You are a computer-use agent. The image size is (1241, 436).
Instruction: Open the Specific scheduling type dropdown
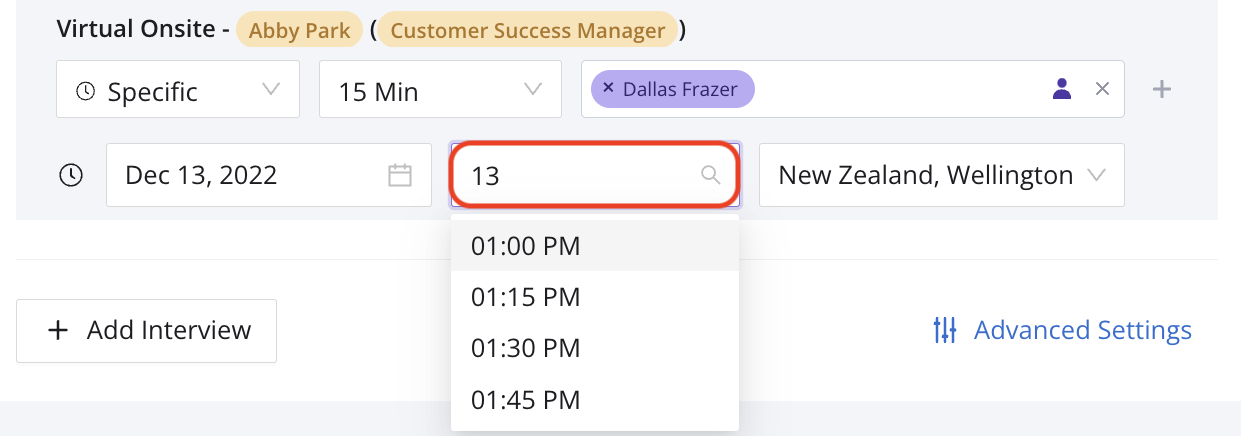click(178, 91)
